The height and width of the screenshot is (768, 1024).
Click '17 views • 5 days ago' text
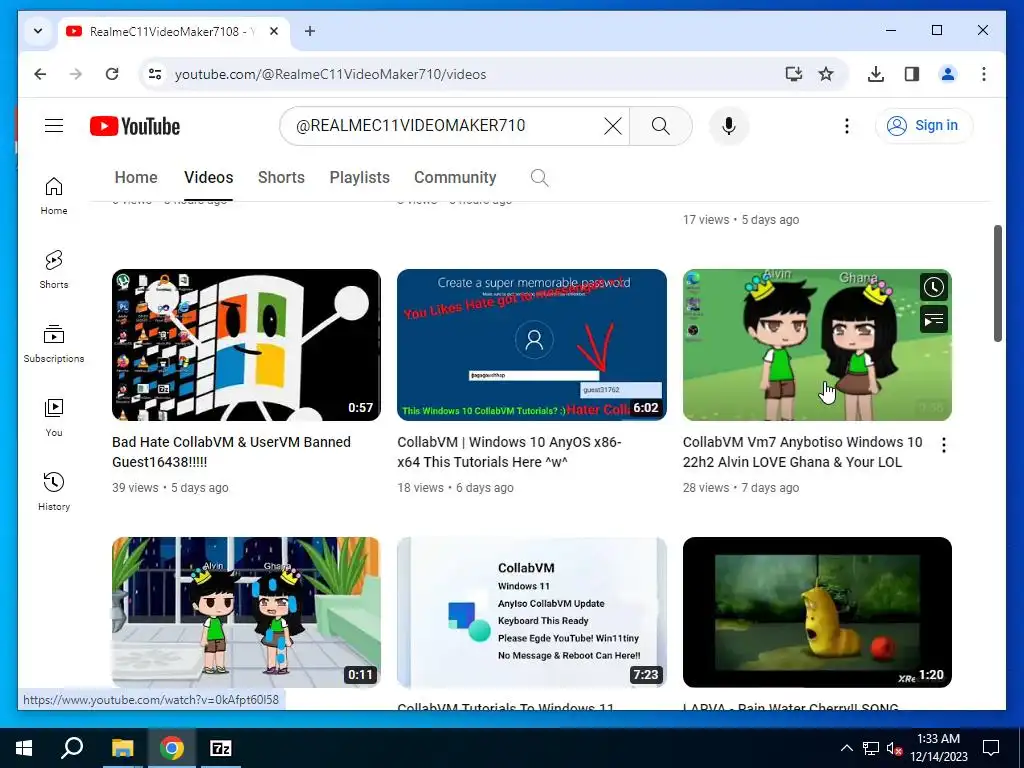click(741, 220)
